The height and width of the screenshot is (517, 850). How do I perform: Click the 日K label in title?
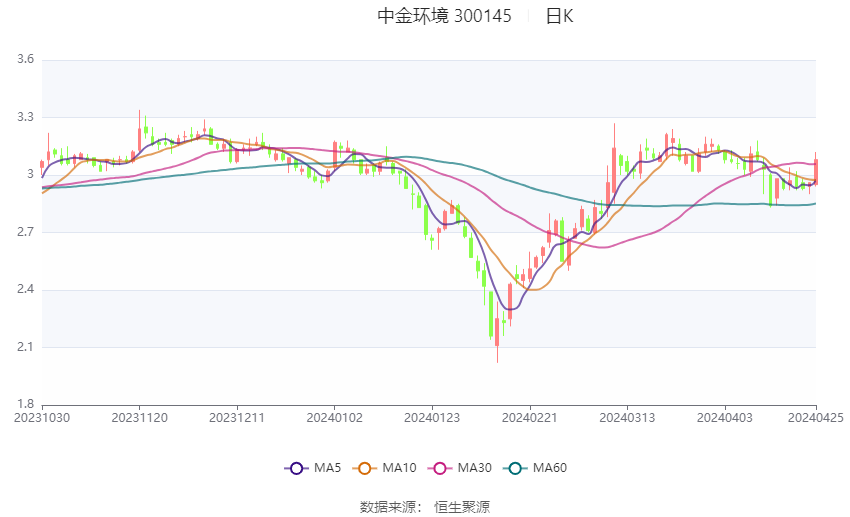pyautogui.click(x=559, y=16)
